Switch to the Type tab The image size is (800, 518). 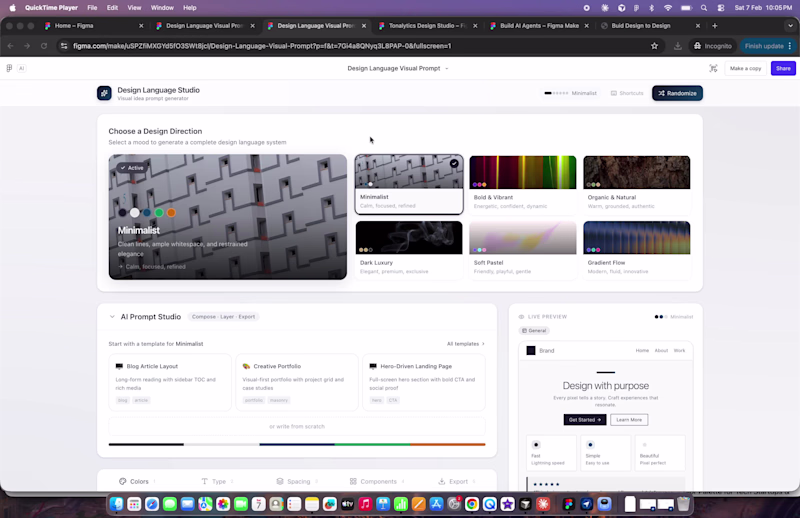[x=217, y=481]
